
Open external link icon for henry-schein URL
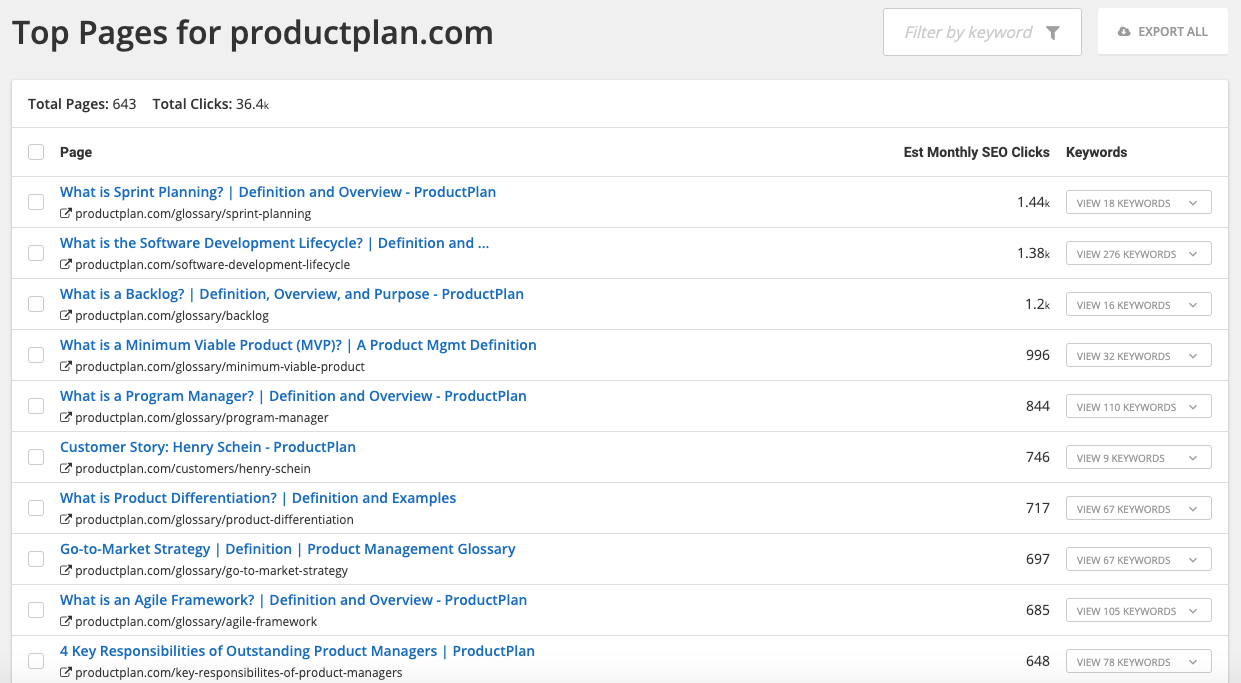(66, 468)
